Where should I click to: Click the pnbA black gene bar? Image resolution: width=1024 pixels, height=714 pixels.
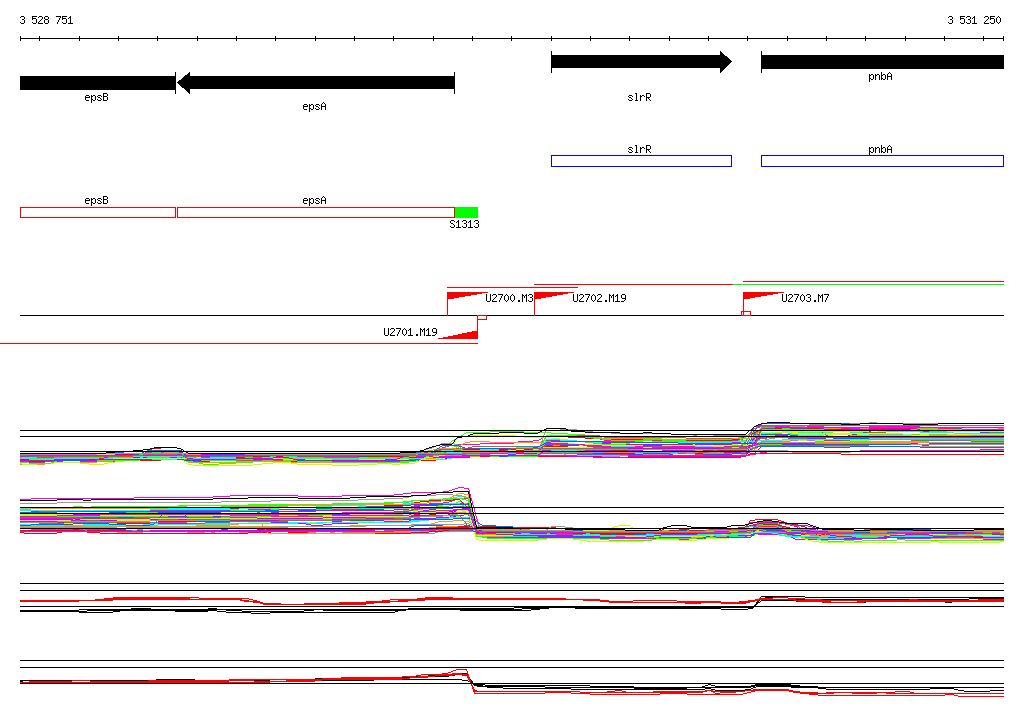tap(882, 62)
